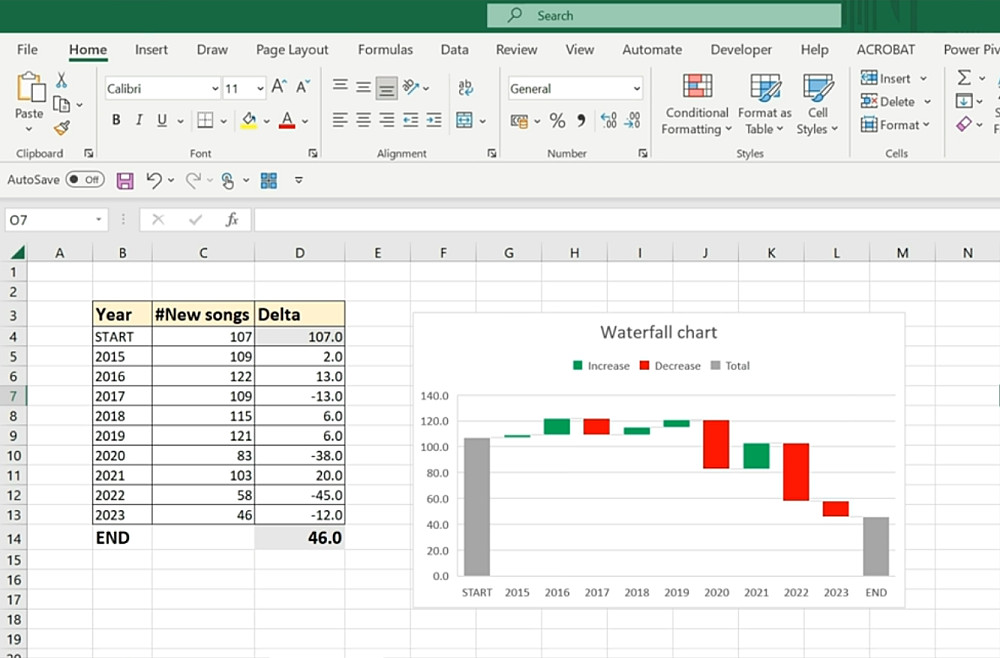Click the Search box in title bar
Image resolution: width=1000 pixels, height=658 pixels.
pyautogui.click(x=664, y=15)
